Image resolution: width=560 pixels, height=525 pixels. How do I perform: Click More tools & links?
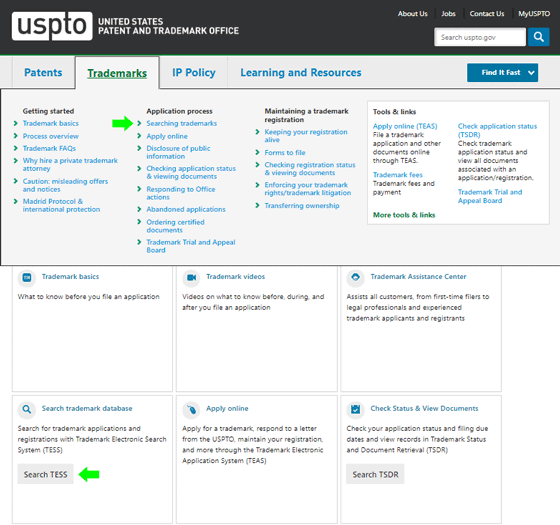404,215
